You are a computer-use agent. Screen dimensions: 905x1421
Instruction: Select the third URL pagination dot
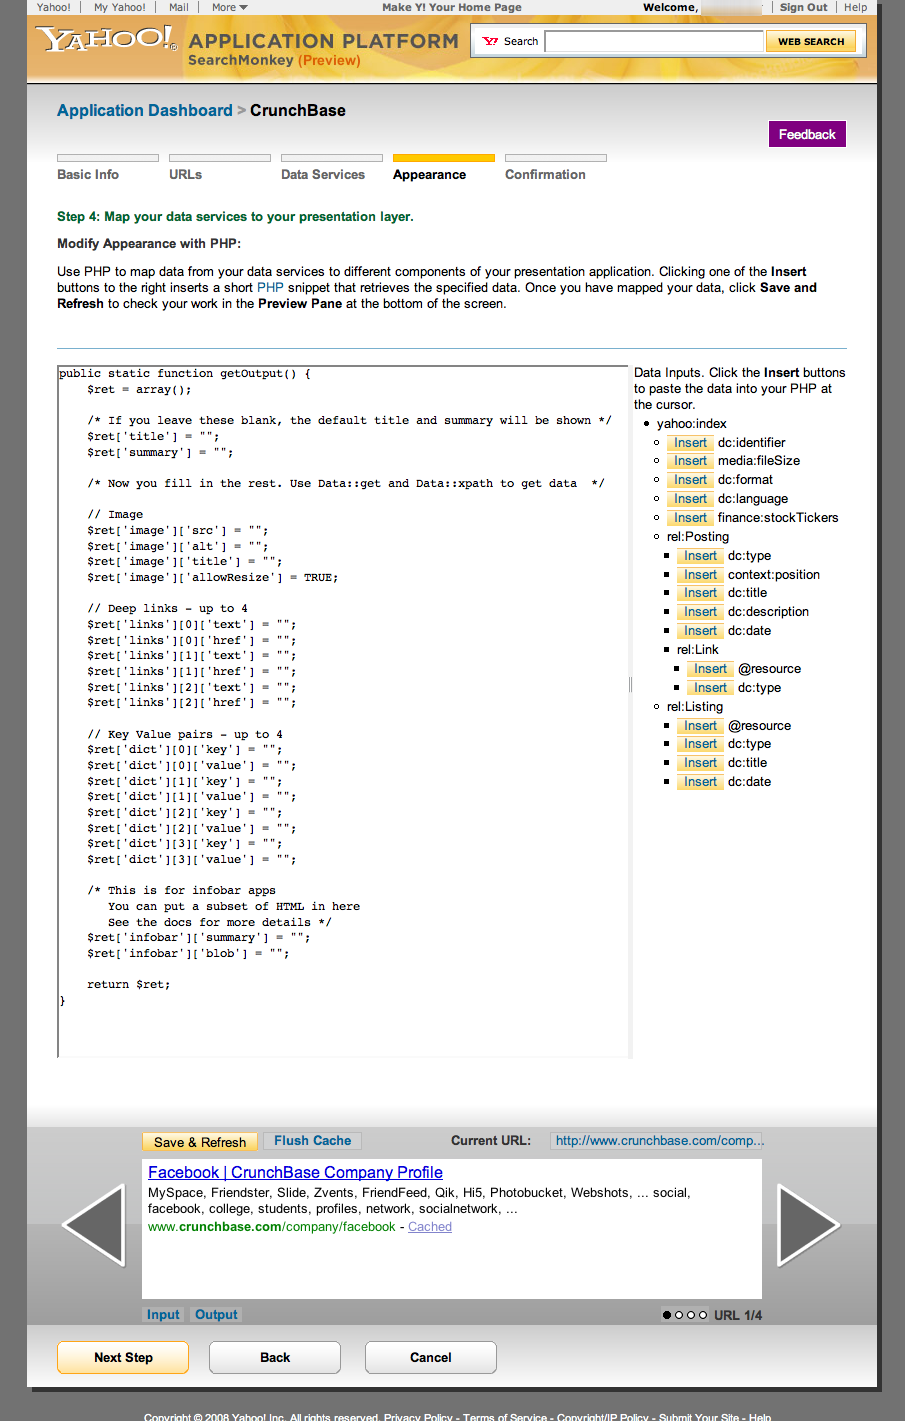point(691,1315)
